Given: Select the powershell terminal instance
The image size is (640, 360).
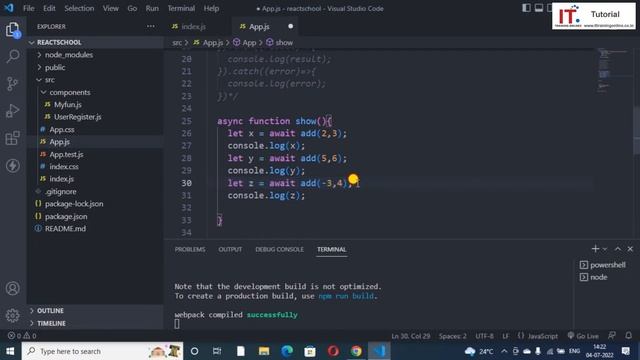Looking at the screenshot, I should click(603, 265).
